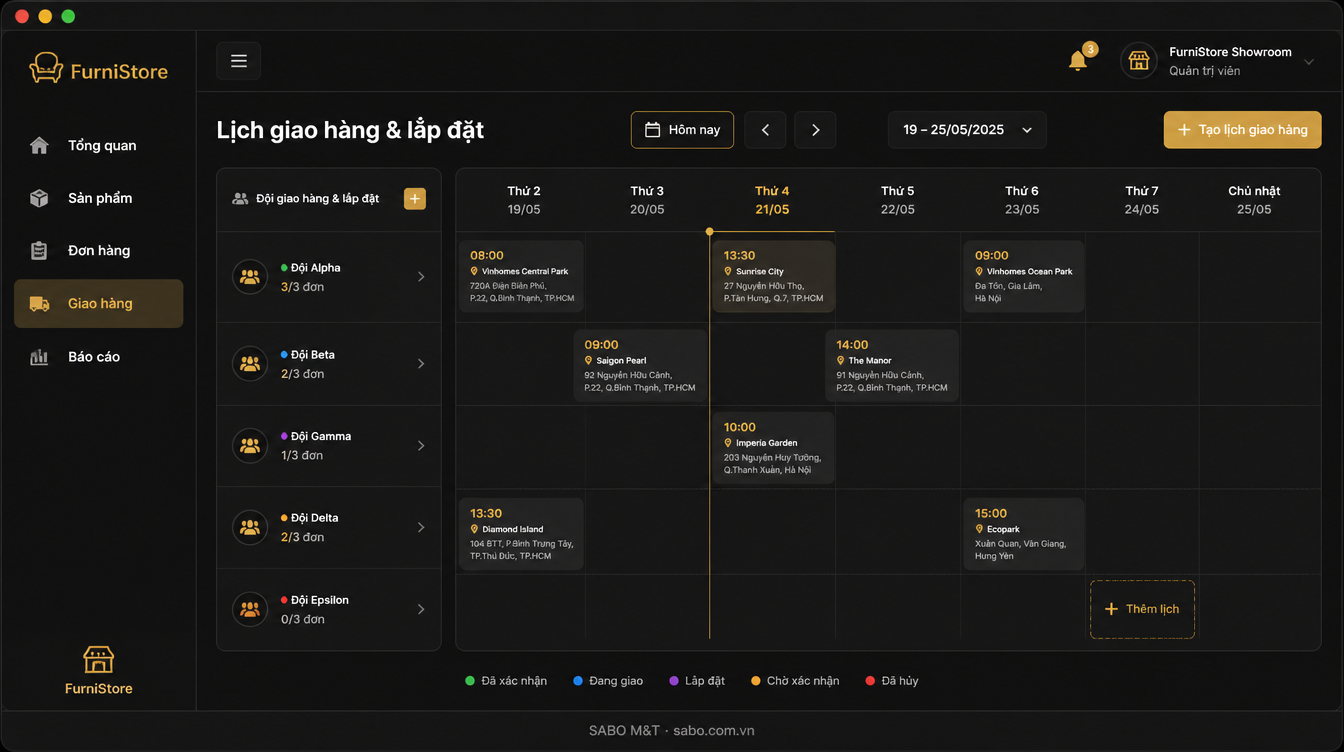This screenshot has width=1344, height=752.
Task: Open Đơn hàng in the sidebar
Action: pos(98,251)
